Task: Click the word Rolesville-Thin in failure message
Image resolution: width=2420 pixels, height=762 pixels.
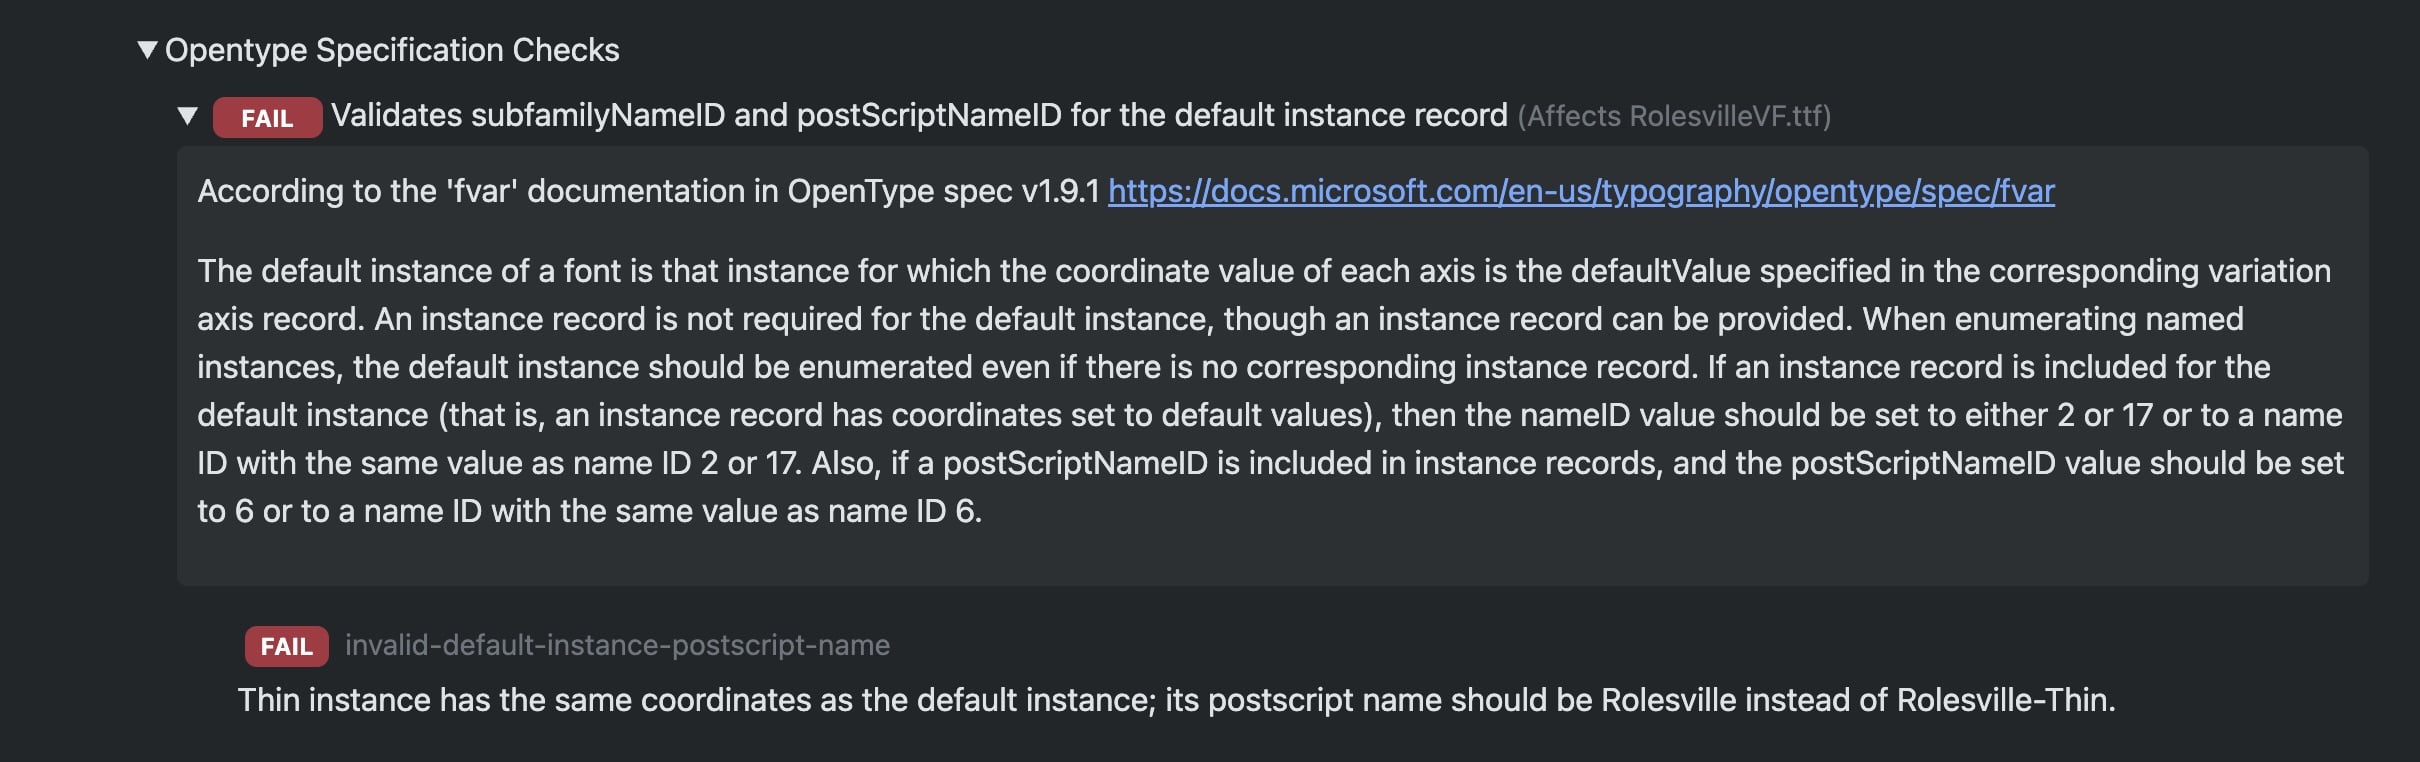Action: click(2003, 700)
